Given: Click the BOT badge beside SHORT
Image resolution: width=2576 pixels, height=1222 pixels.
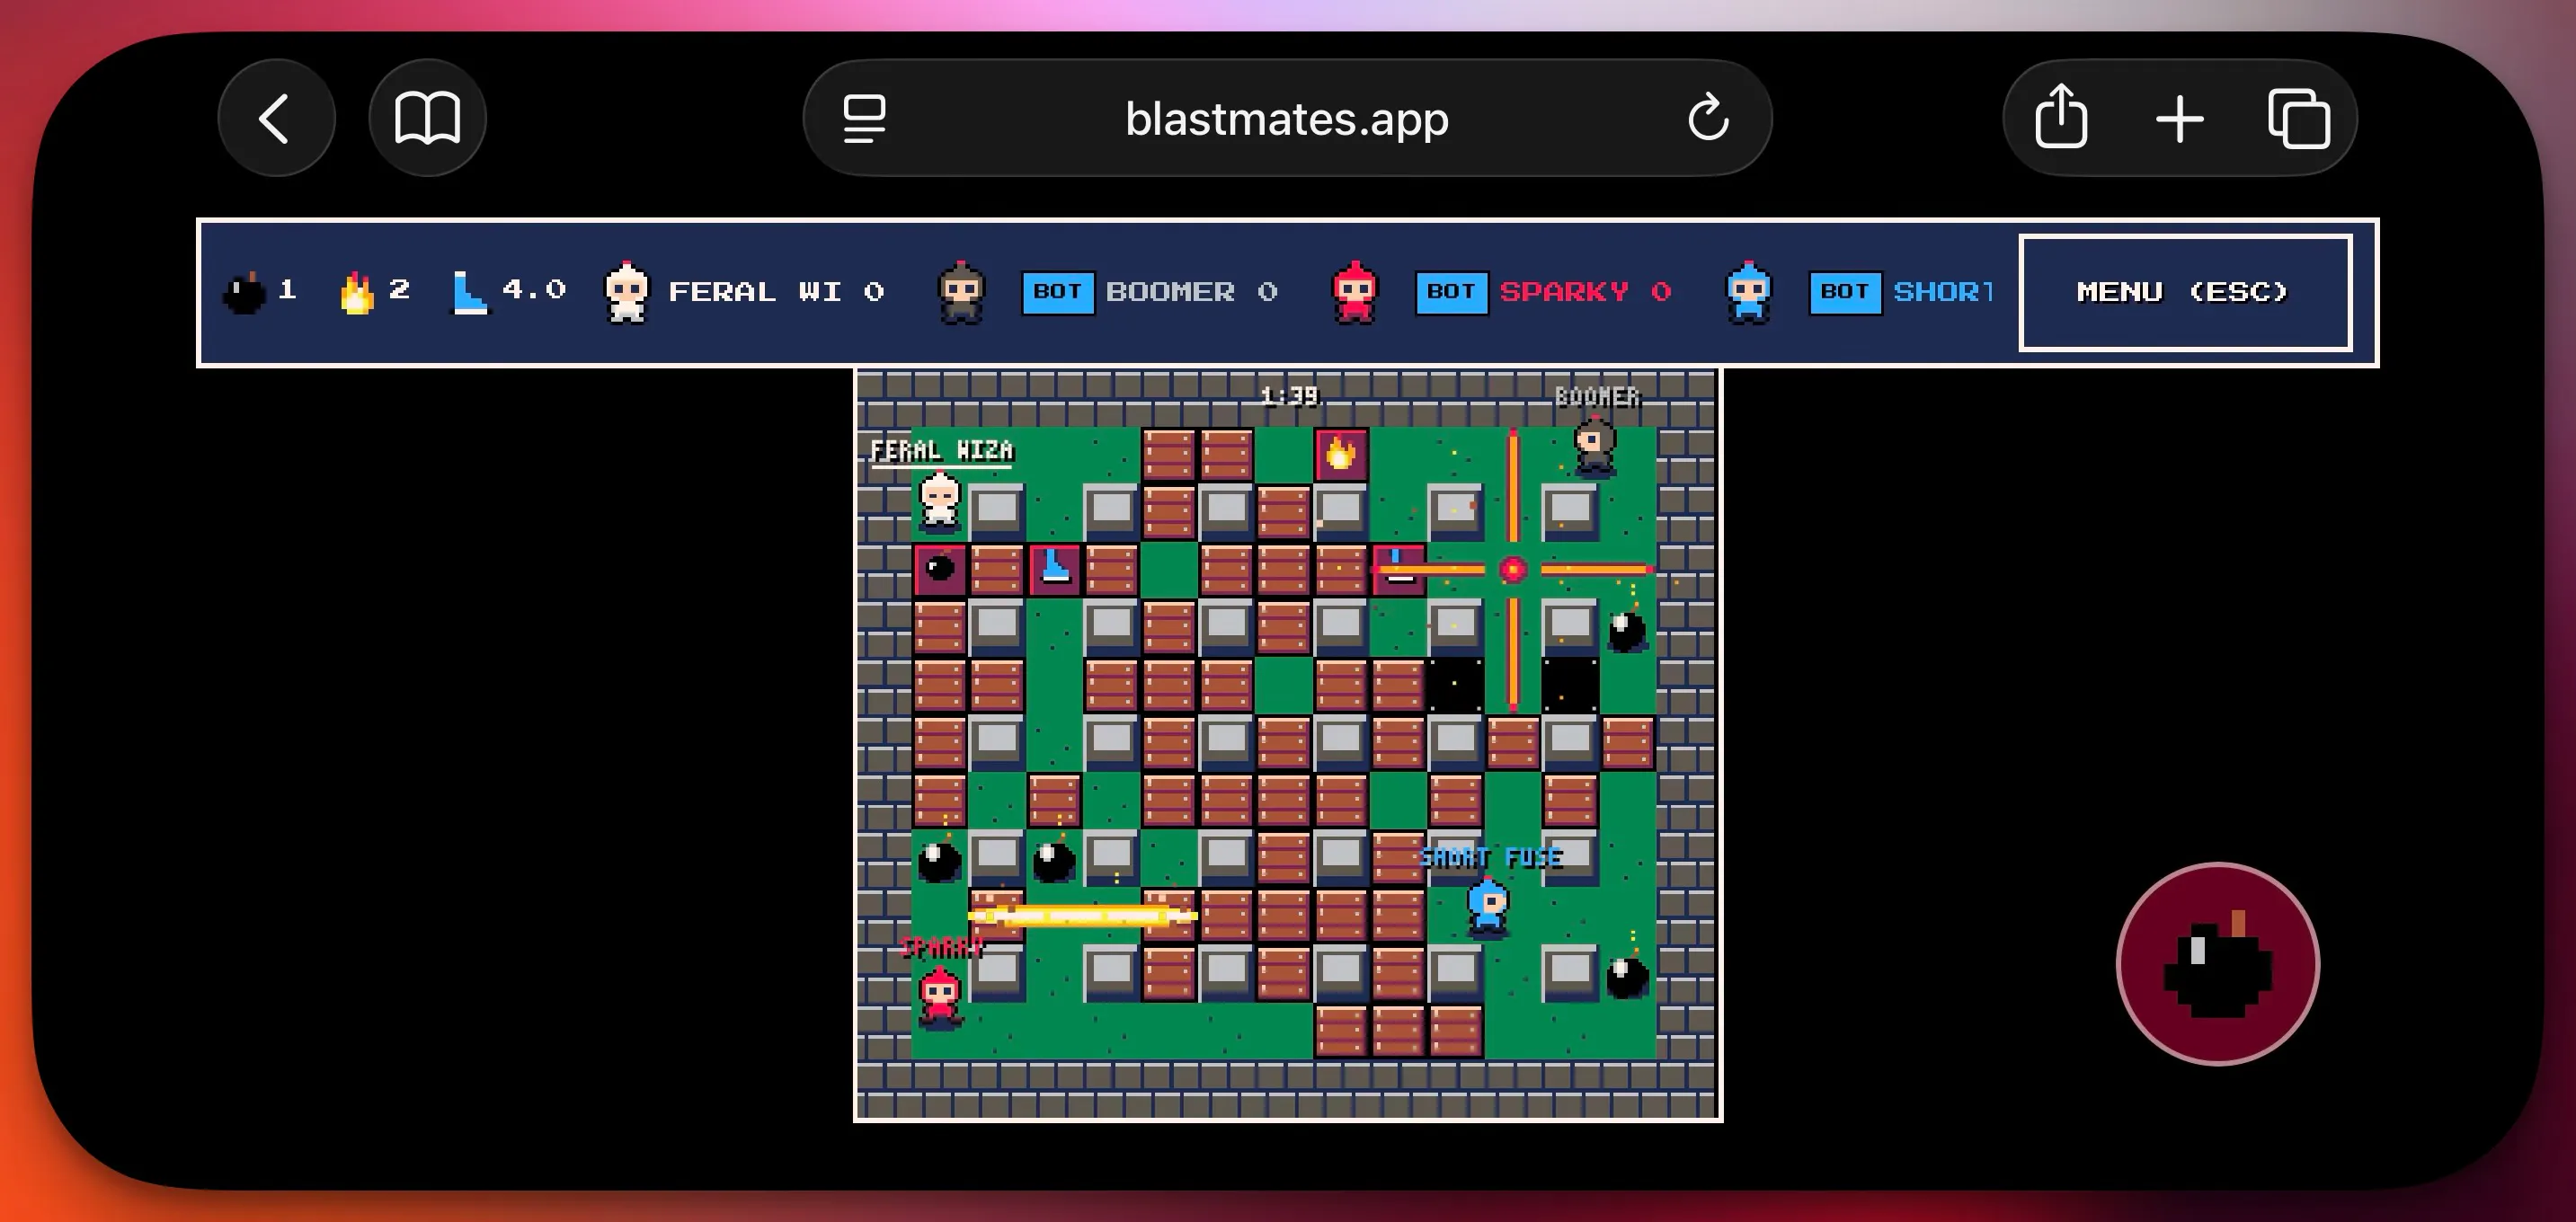Looking at the screenshot, I should coord(1846,293).
